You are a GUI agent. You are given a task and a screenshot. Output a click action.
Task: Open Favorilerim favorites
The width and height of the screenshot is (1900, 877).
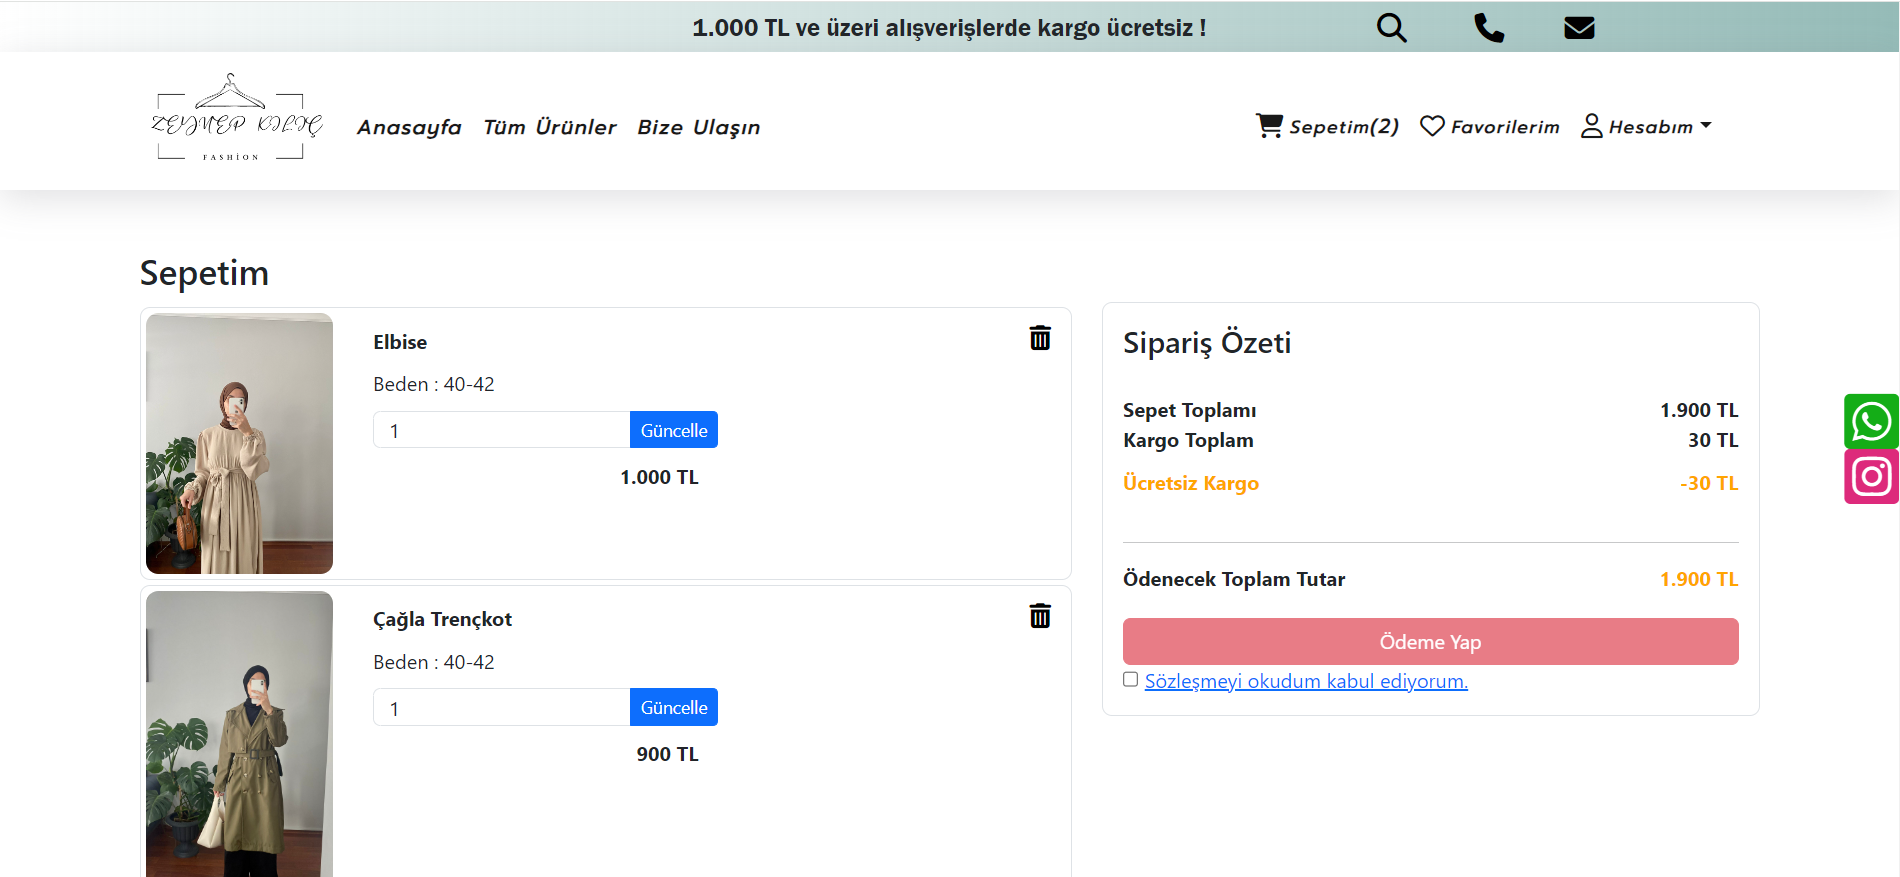1490,127
